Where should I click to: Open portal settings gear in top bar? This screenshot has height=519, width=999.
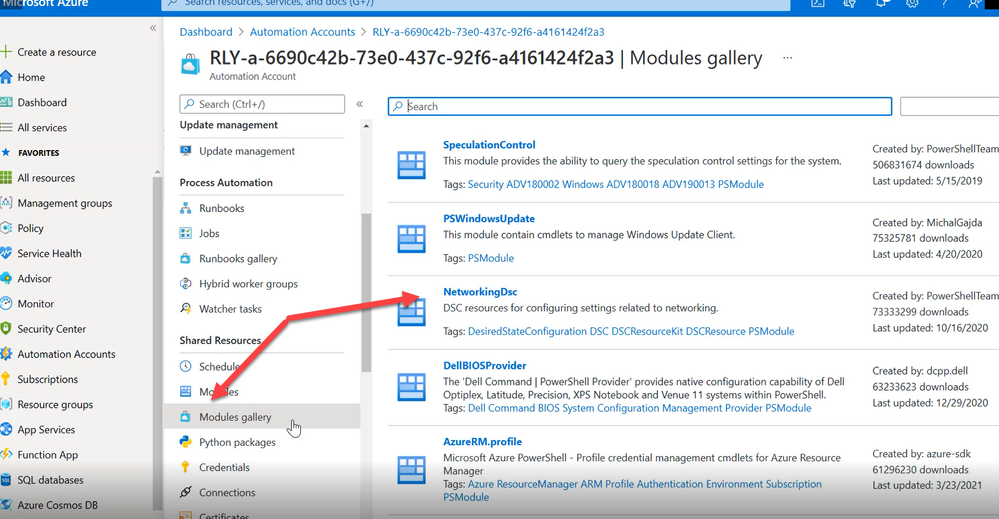(912, 3)
